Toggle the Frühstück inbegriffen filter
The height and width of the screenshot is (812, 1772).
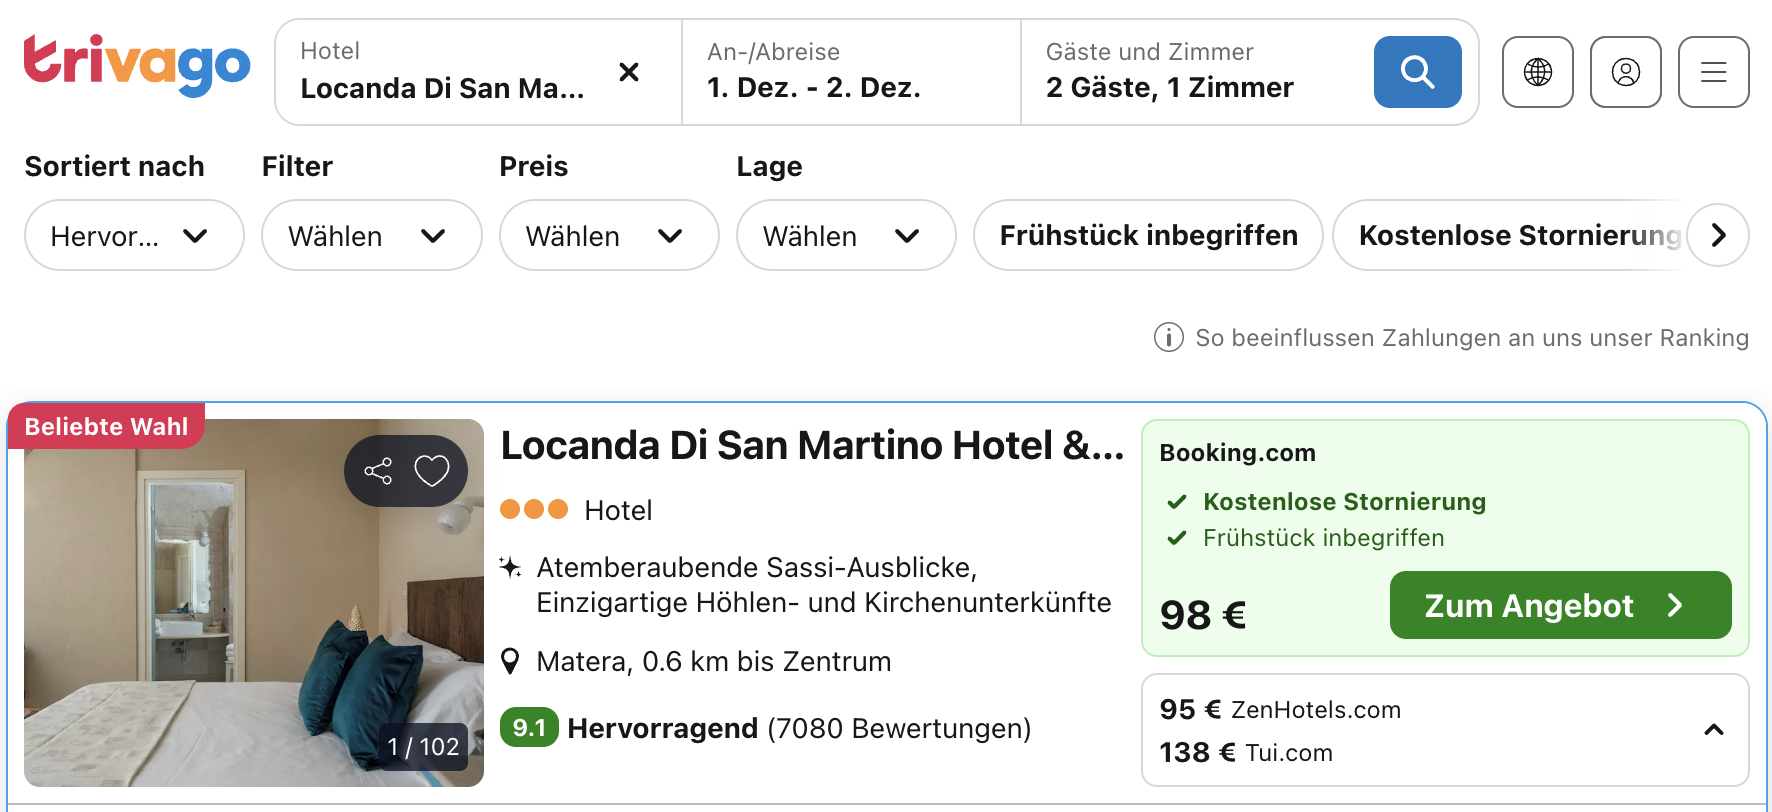(1148, 236)
